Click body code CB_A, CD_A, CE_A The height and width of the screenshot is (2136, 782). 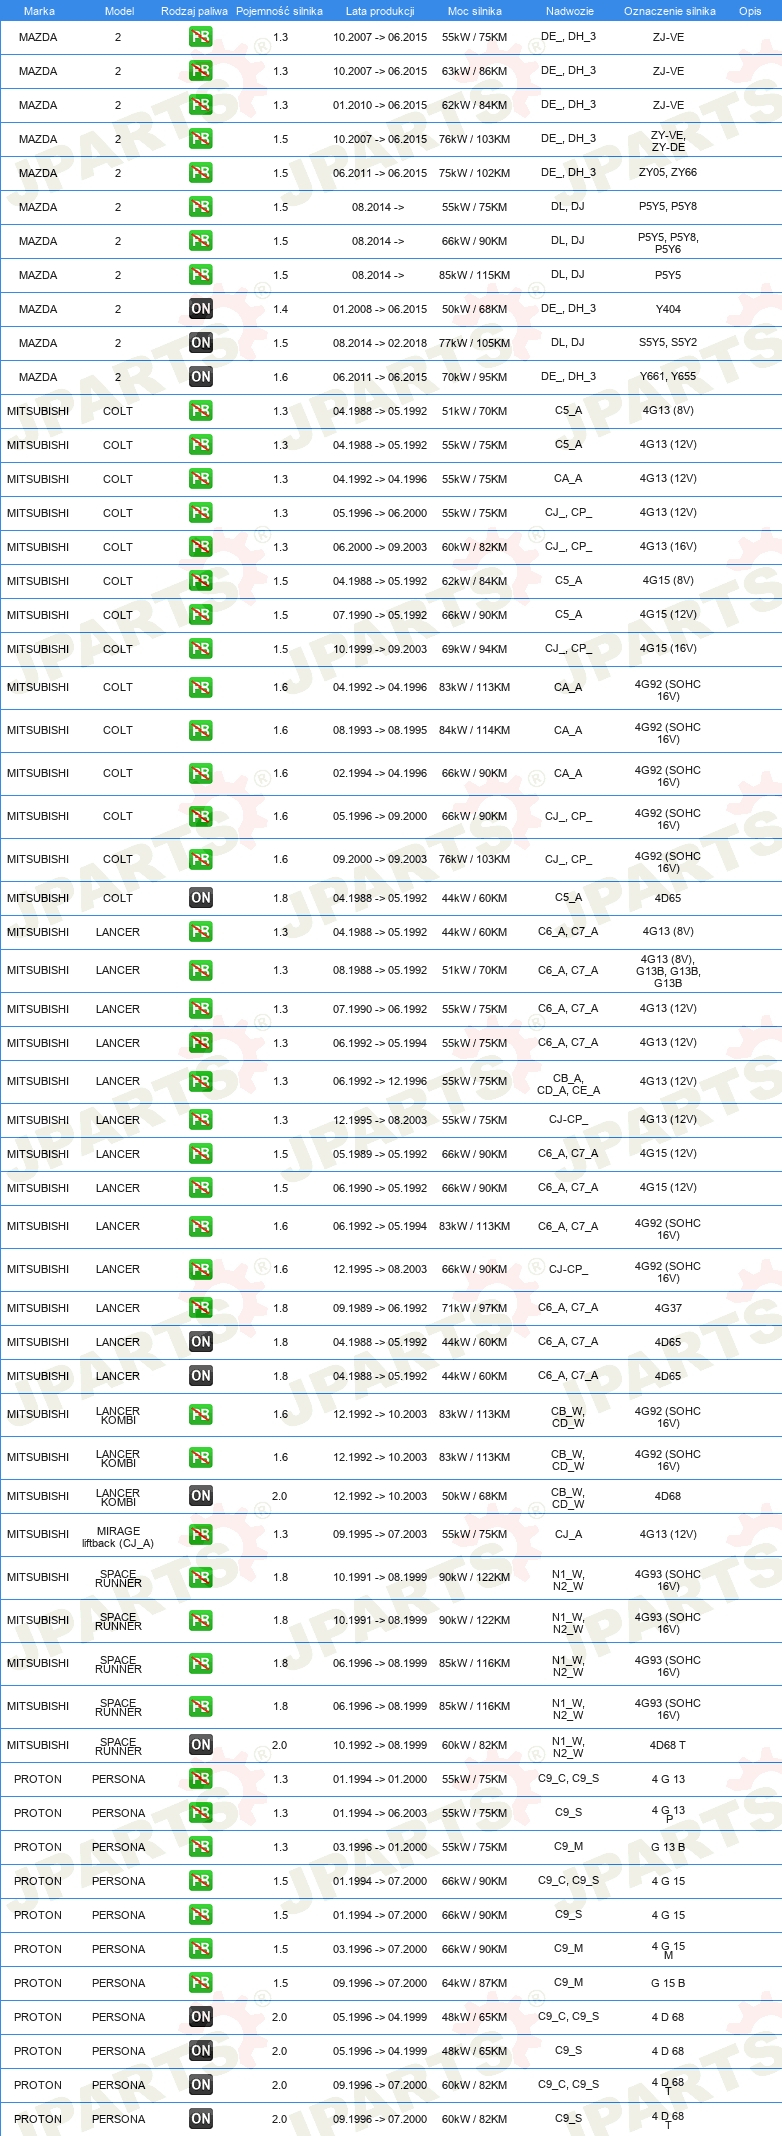(569, 1084)
